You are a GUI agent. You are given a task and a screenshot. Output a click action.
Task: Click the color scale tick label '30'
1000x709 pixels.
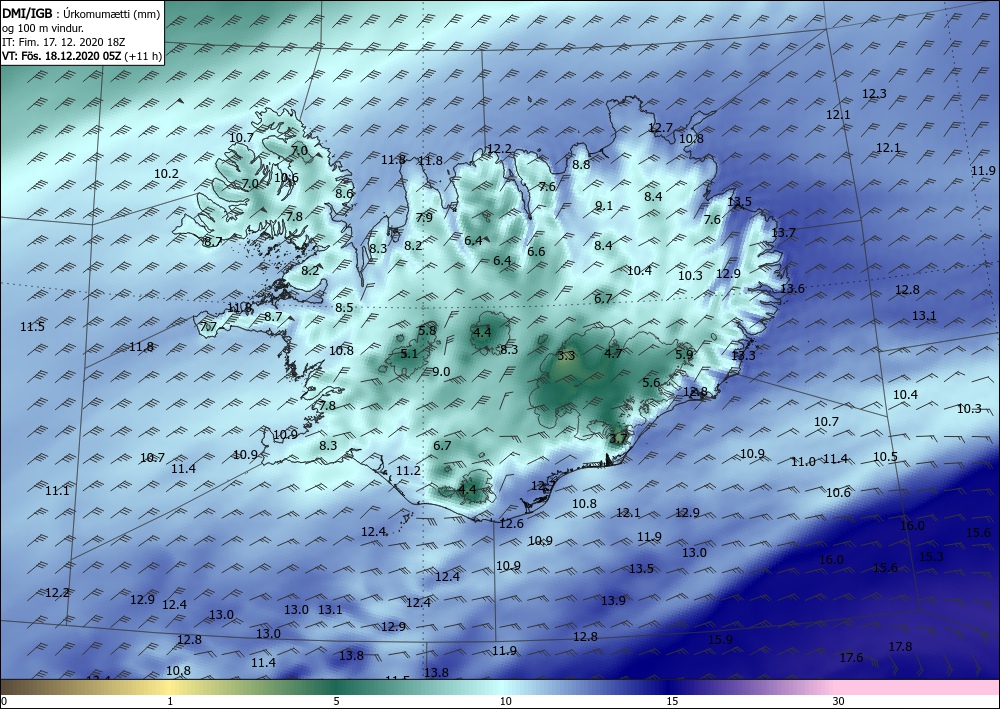(x=839, y=701)
